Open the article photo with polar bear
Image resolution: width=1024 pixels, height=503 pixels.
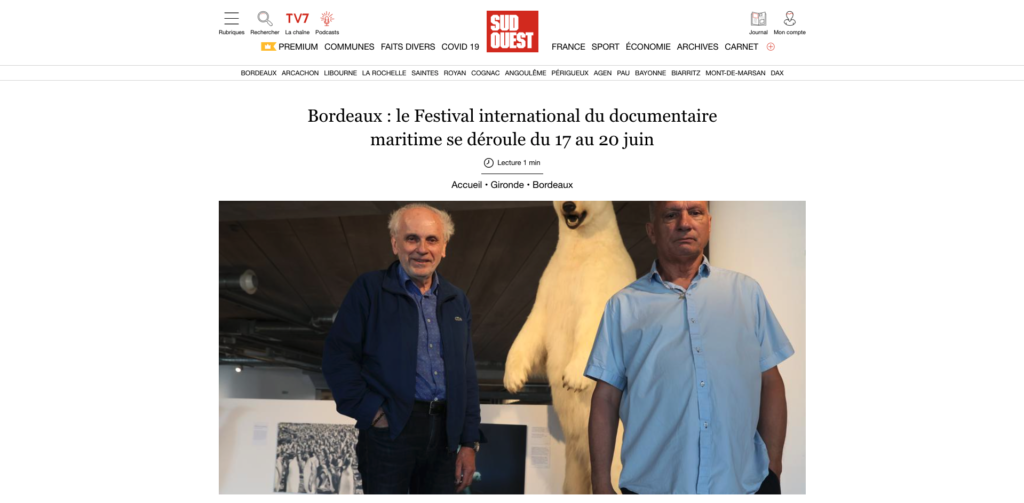pos(512,348)
